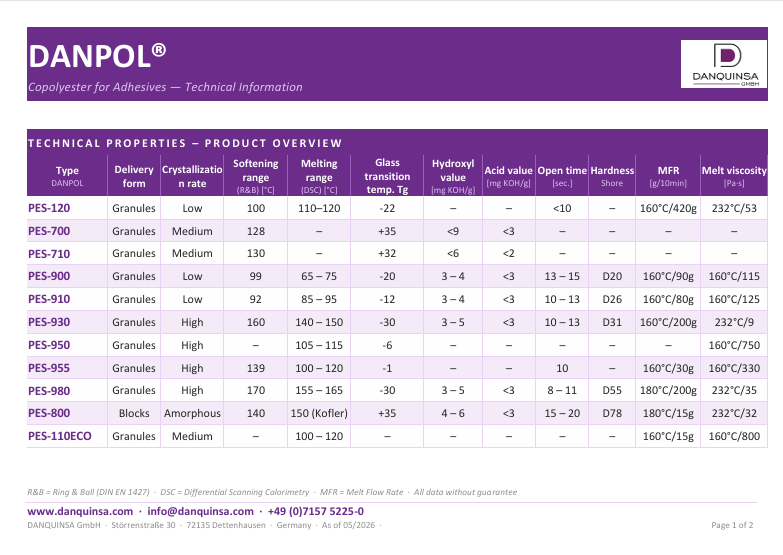Click the "Amorphous" crystallization cell
The image size is (783, 555).
192,413
